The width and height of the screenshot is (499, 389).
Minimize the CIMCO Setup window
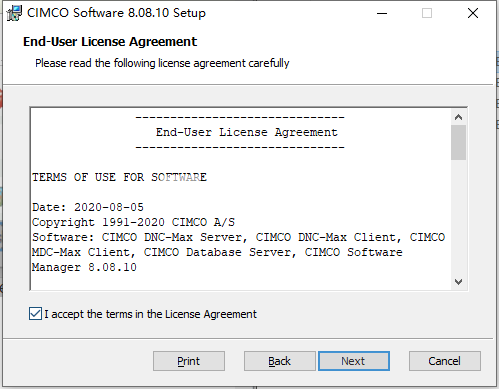click(382, 13)
